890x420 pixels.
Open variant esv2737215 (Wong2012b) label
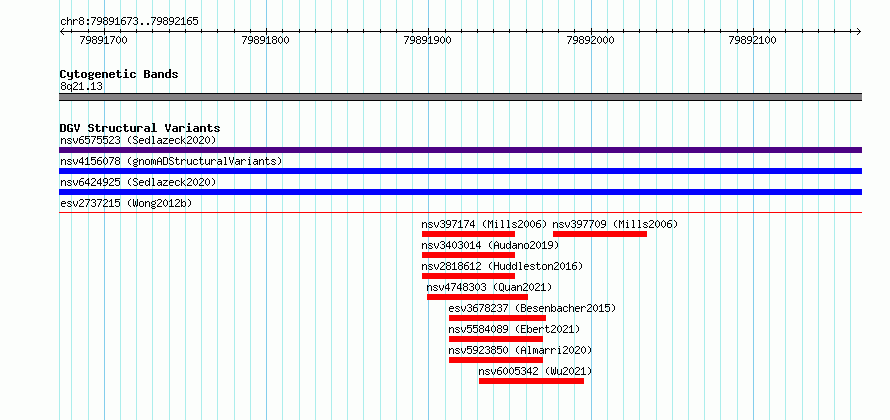[x=124, y=203]
